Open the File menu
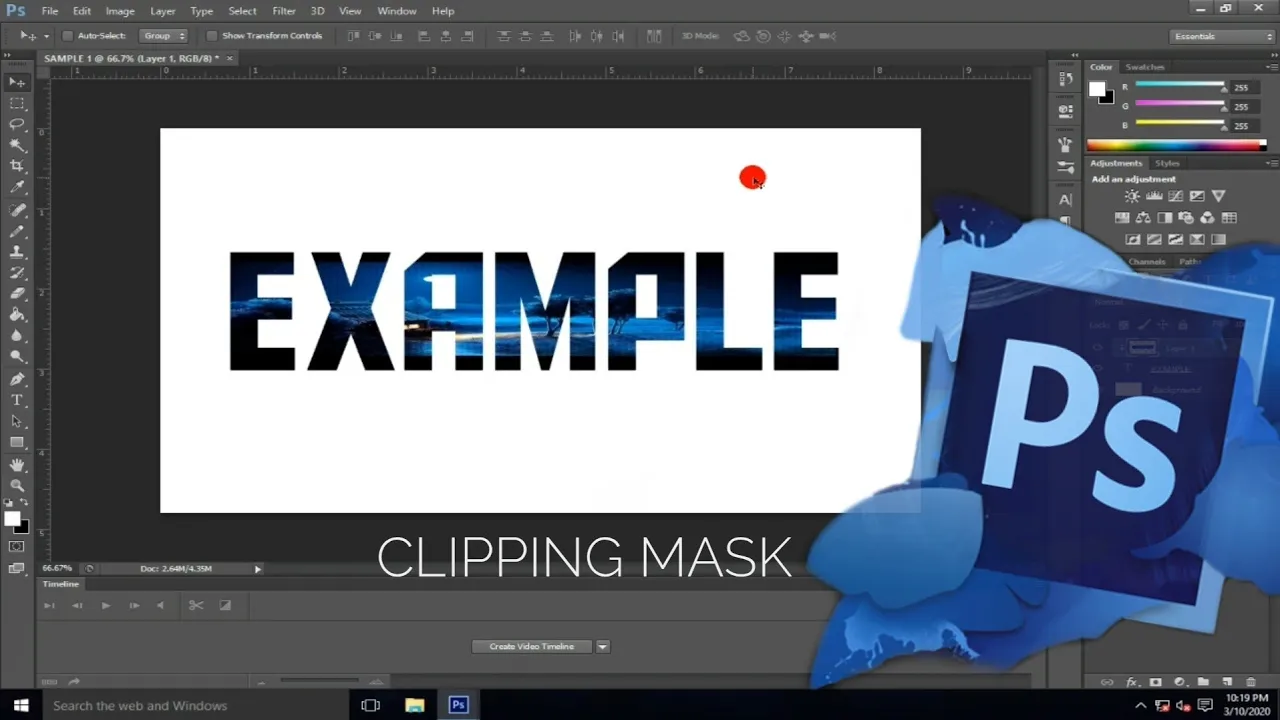 pyautogui.click(x=50, y=11)
